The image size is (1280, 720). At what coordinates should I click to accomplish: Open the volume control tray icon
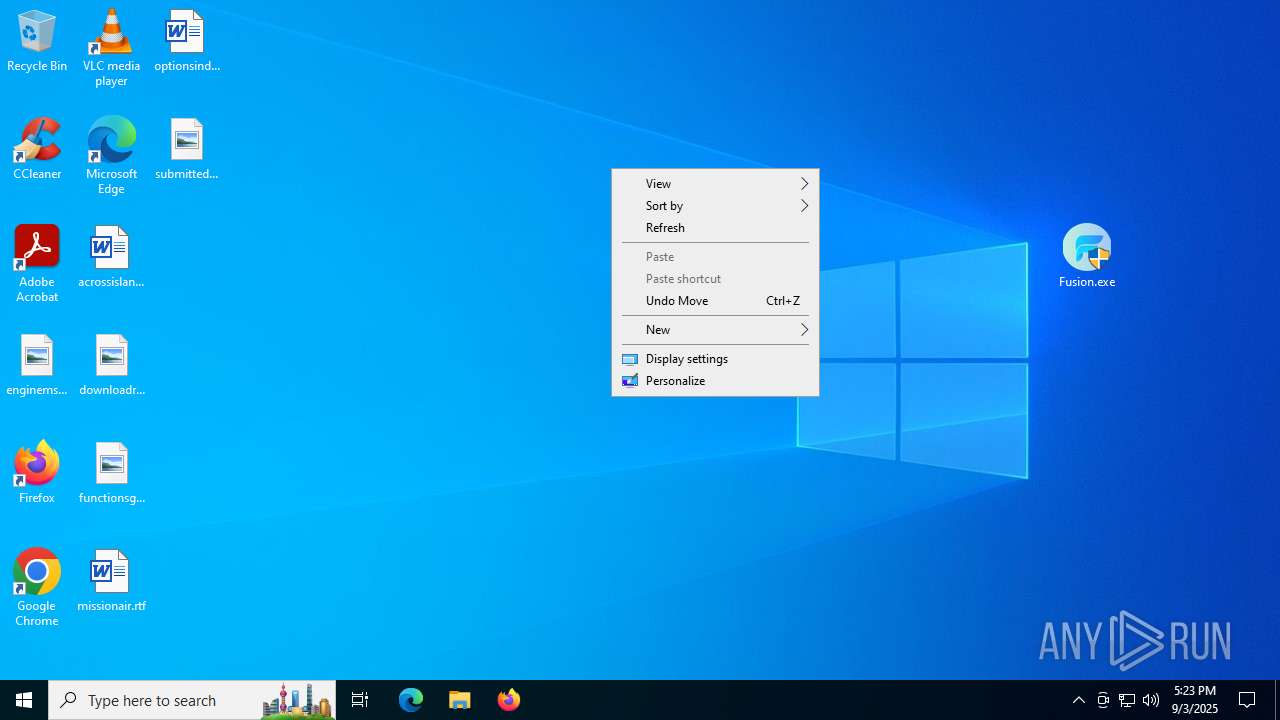coord(1151,700)
